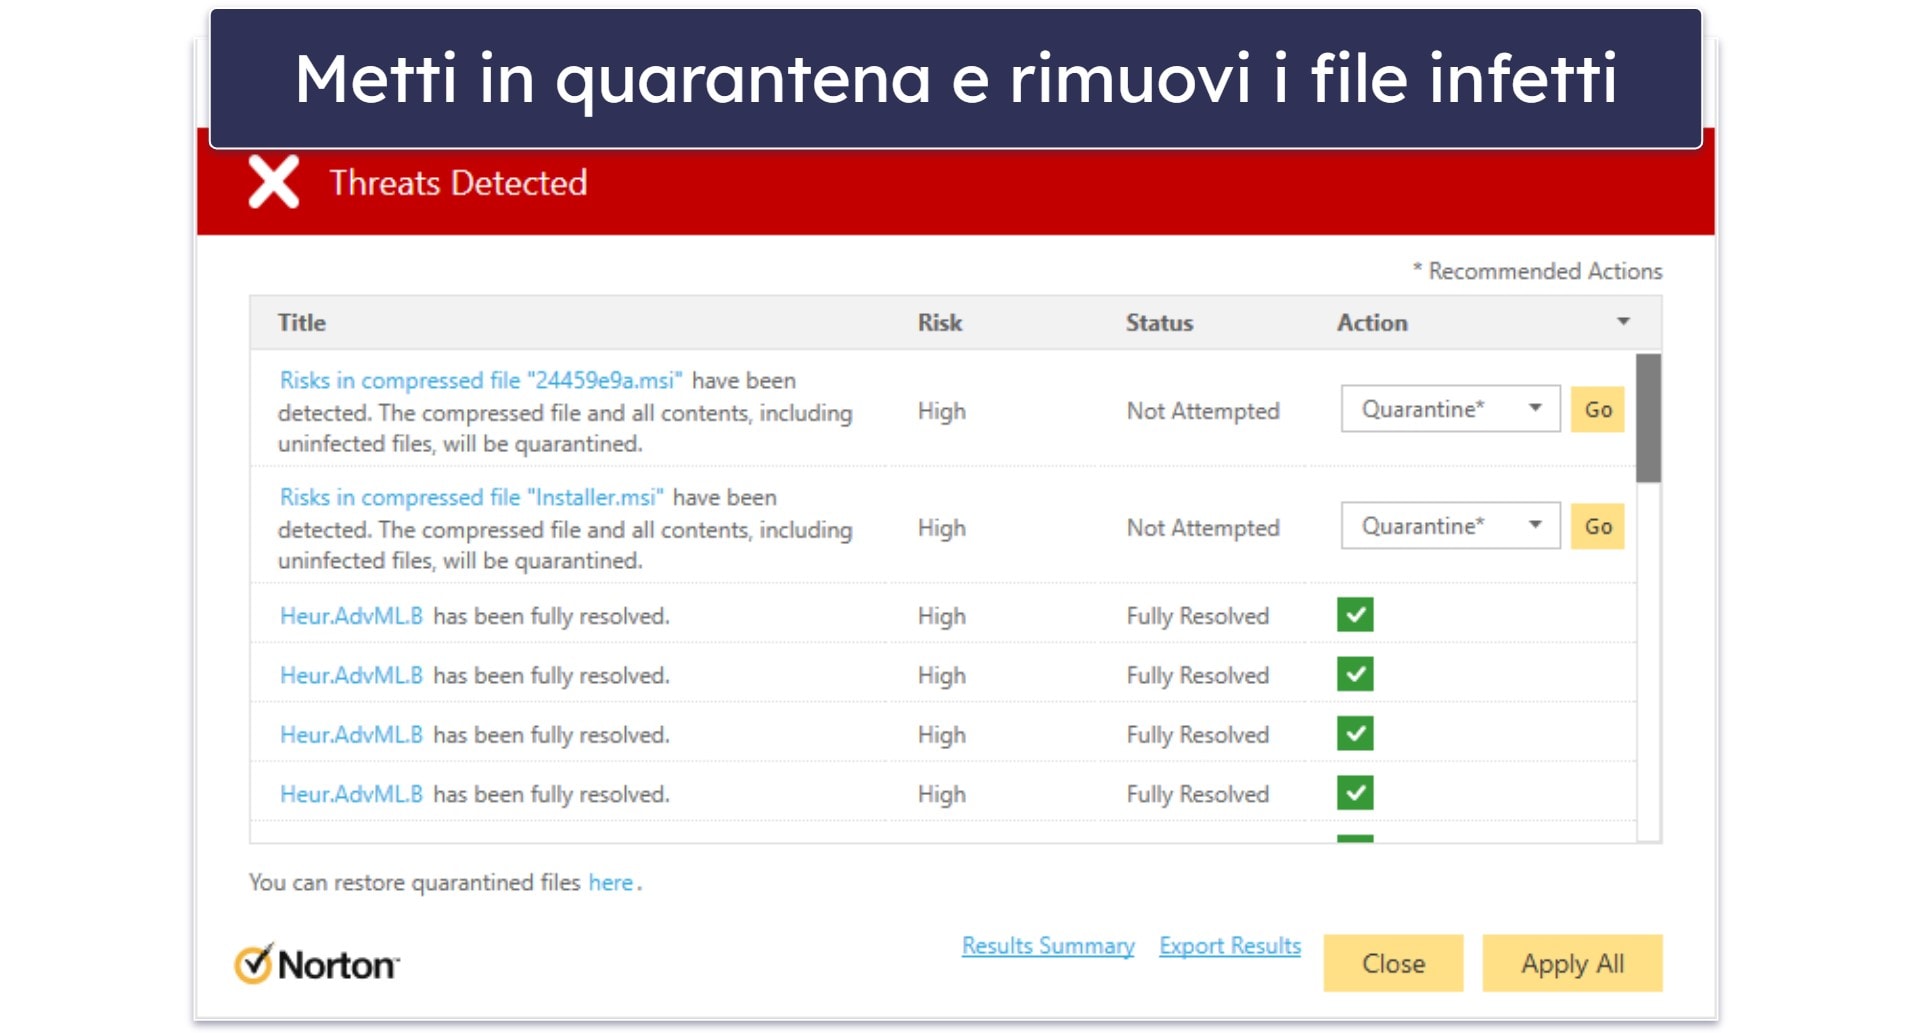Sort by the Risk column header
The width and height of the screenshot is (1915, 1033).
coord(940,322)
